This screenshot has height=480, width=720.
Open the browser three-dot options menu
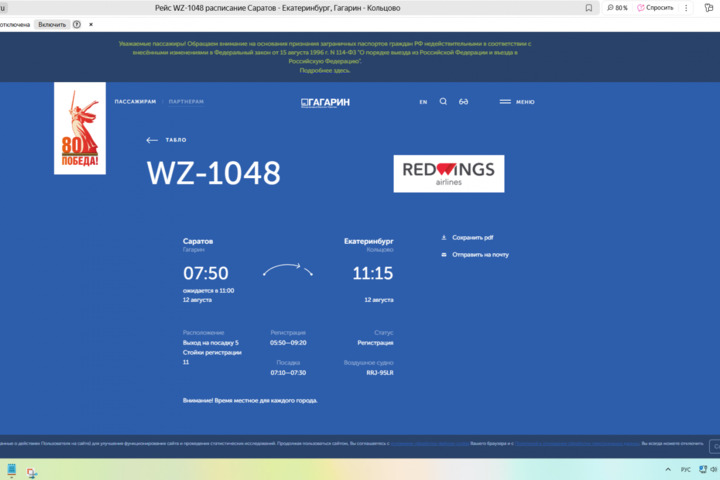pos(686,8)
